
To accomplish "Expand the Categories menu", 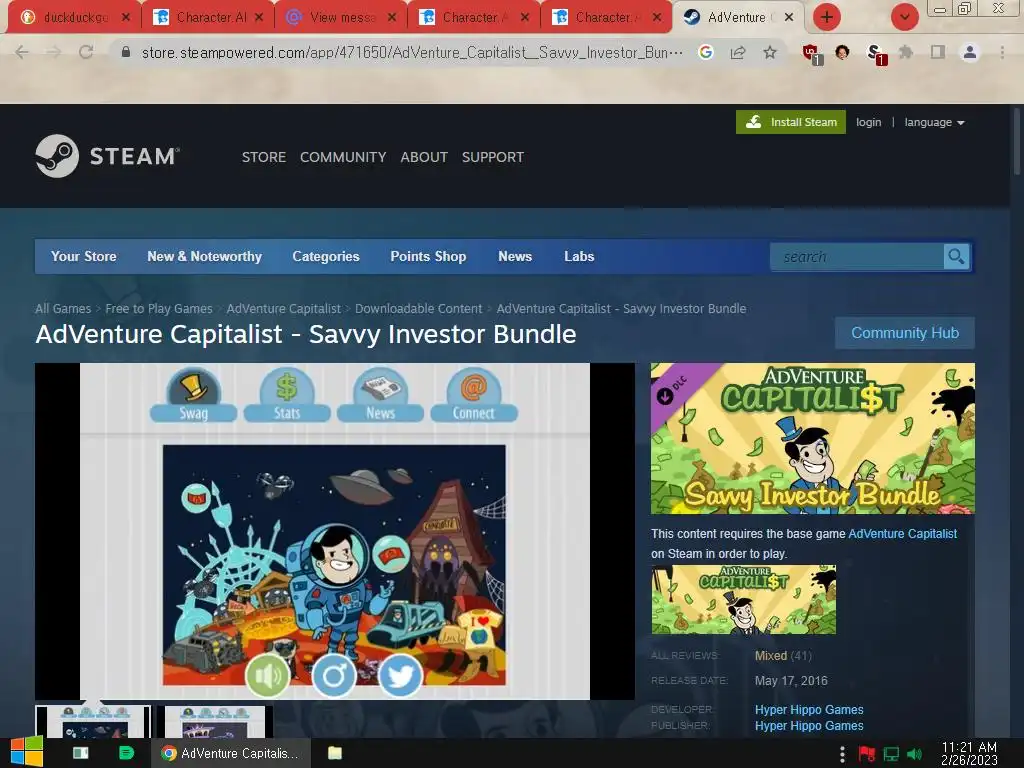I will pyautogui.click(x=326, y=257).
